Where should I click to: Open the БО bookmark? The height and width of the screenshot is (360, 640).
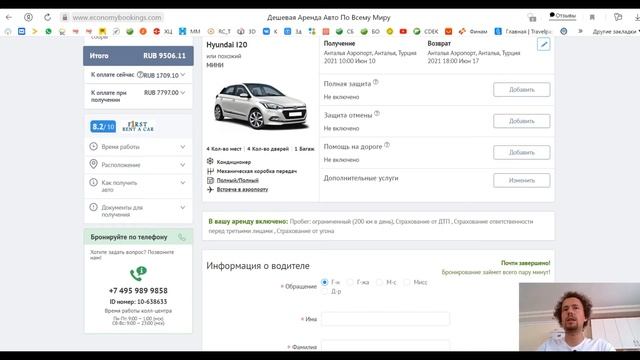pyautogui.click(x=370, y=31)
